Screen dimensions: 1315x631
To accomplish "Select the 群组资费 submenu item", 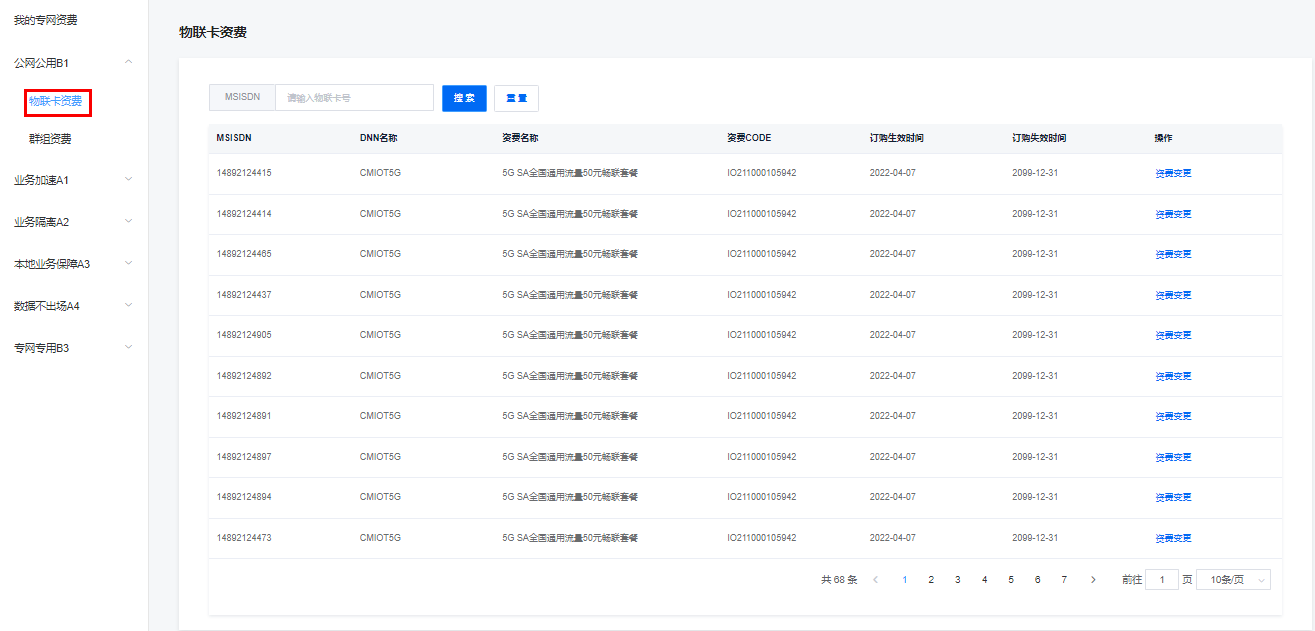I will coord(50,139).
